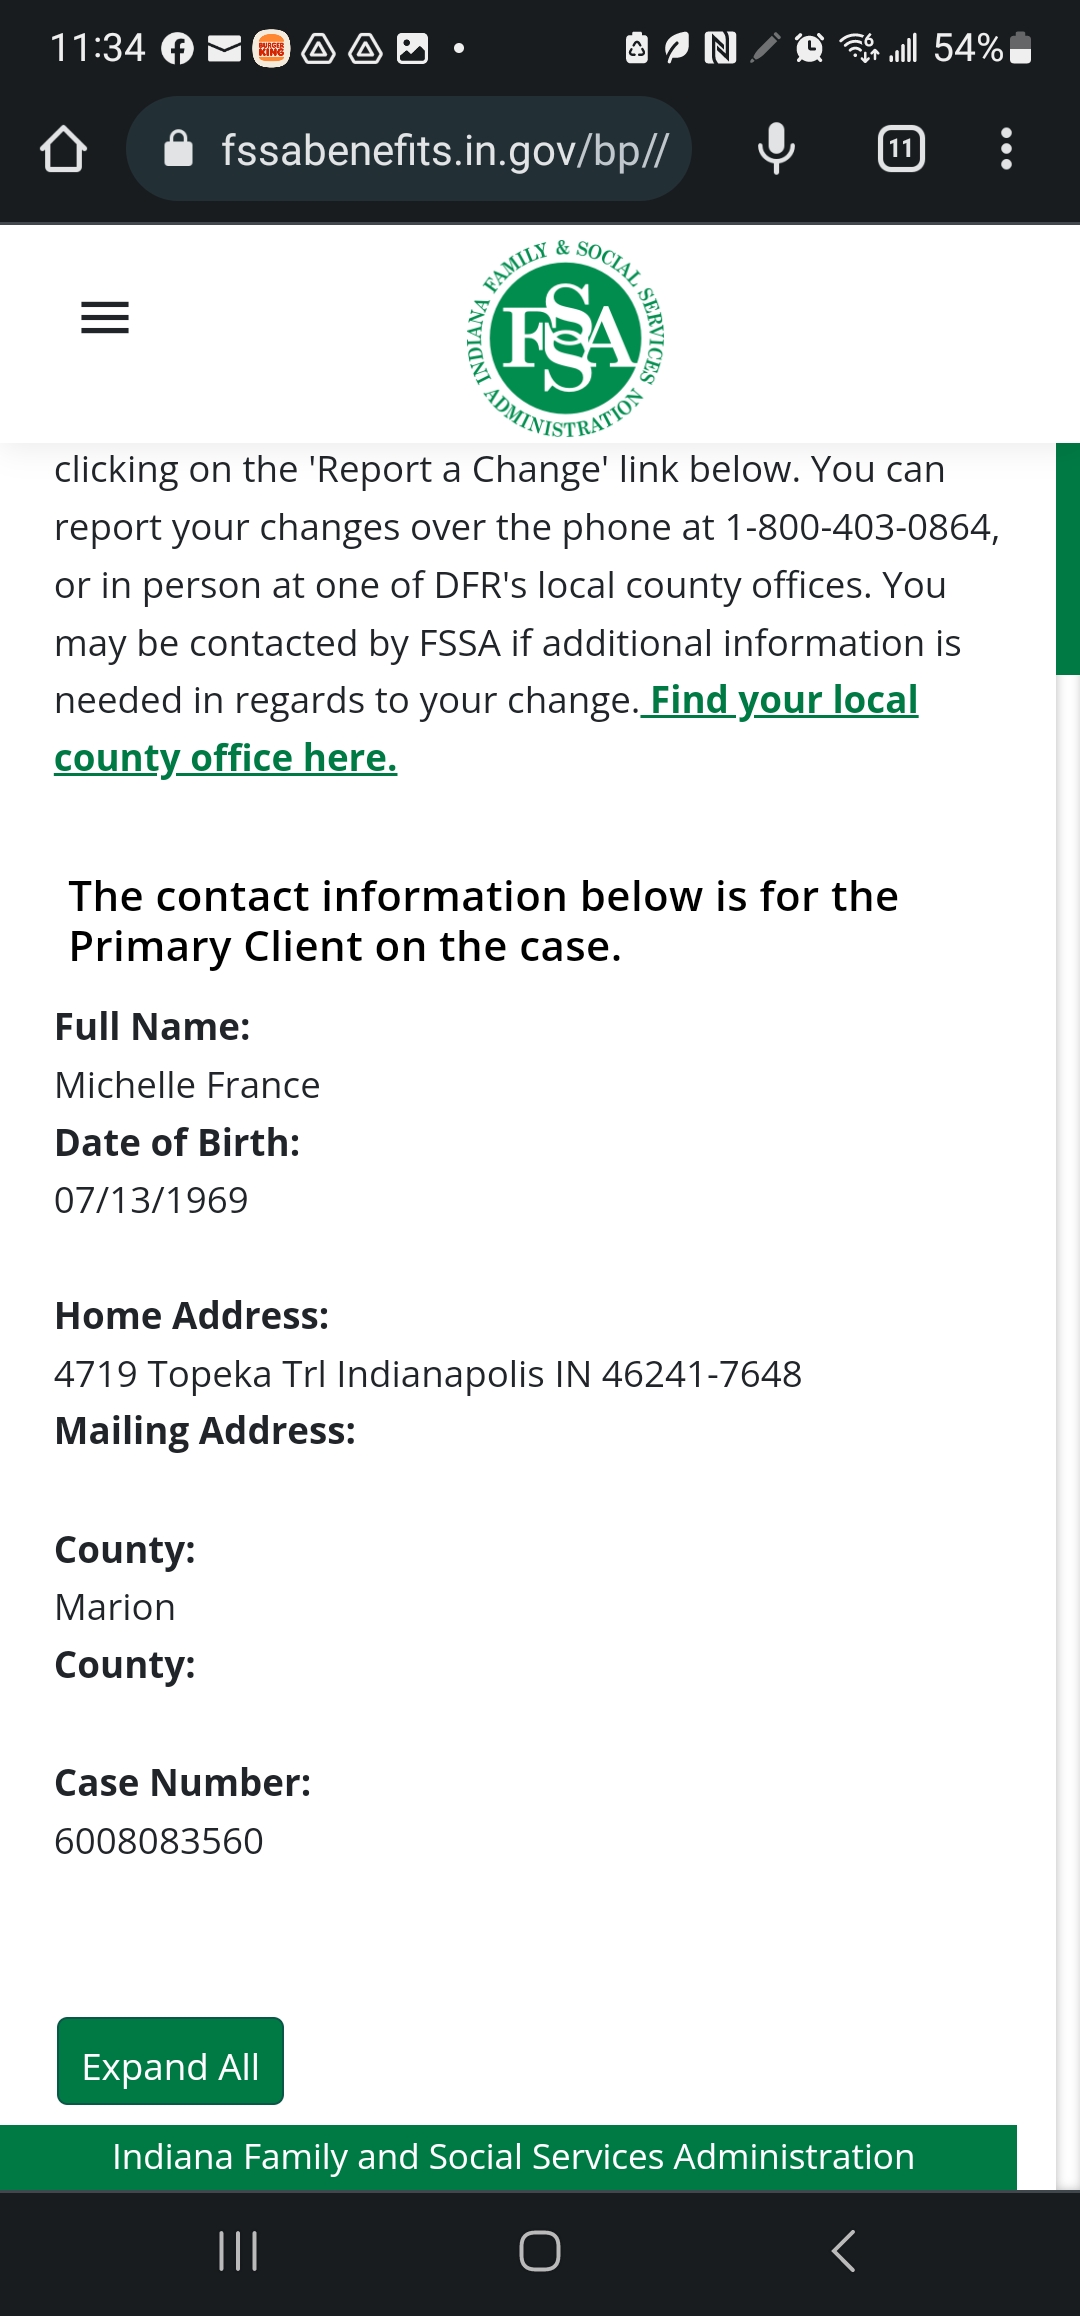Tap the Facebook notification icon in status bar

tap(177, 48)
